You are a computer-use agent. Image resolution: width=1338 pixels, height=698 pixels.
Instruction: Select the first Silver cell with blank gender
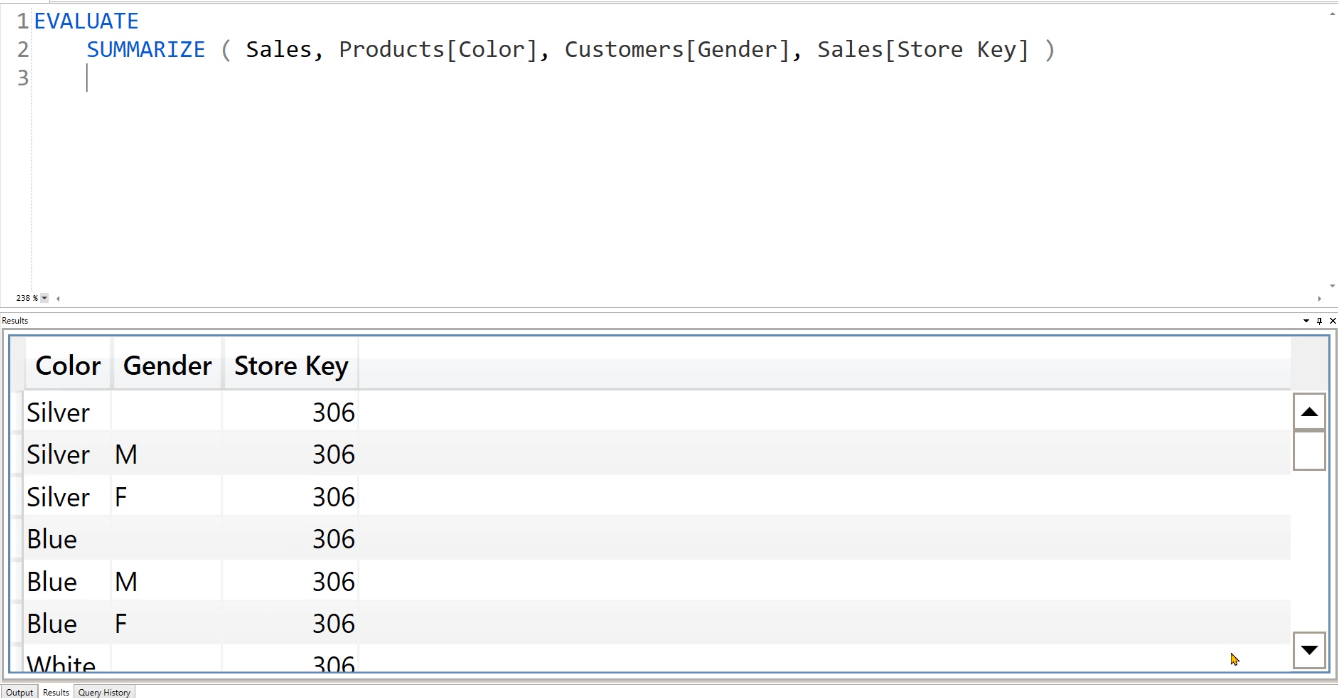[68, 412]
